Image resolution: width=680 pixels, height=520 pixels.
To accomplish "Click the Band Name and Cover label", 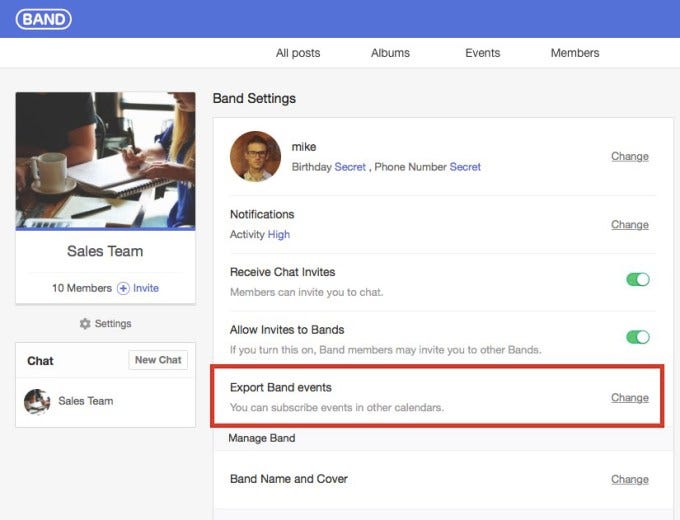I will [289, 479].
